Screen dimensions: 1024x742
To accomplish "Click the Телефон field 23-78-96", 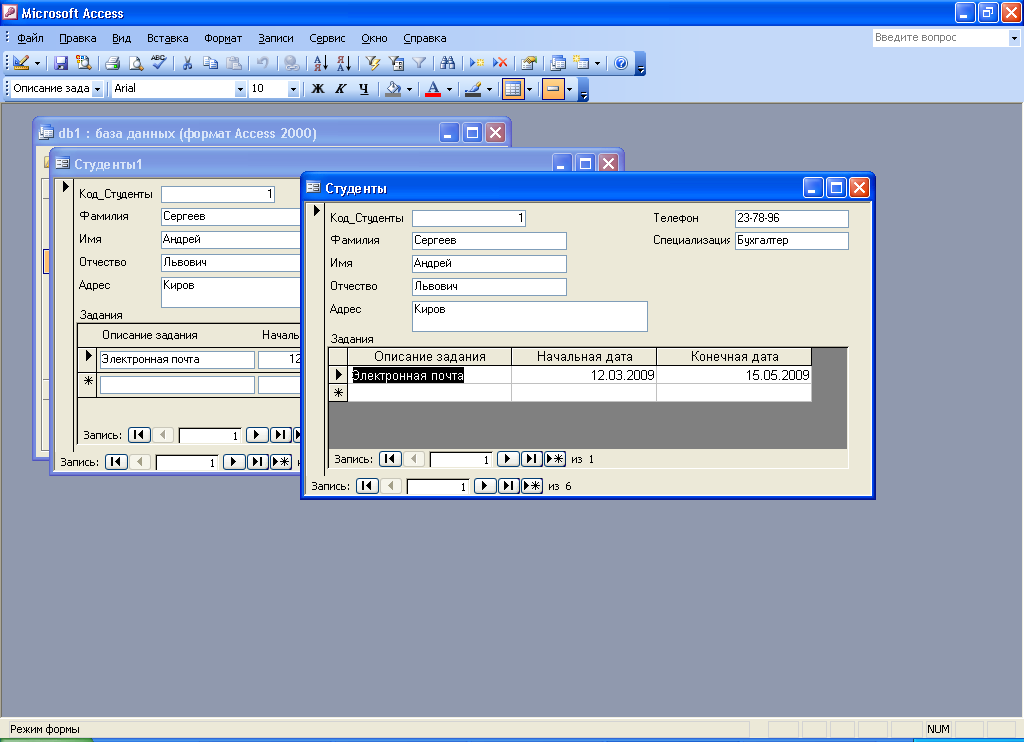I will click(792, 218).
